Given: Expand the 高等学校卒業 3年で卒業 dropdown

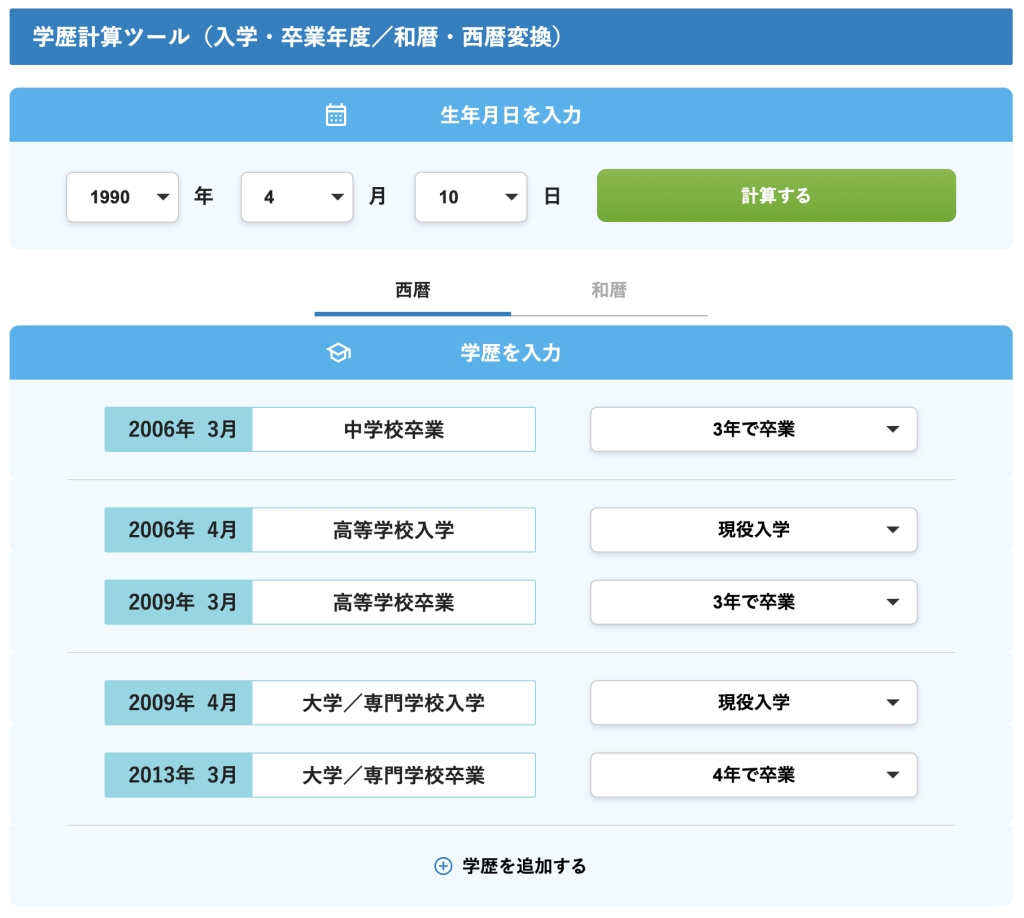Looking at the screenshot, I should pos(753,602).
